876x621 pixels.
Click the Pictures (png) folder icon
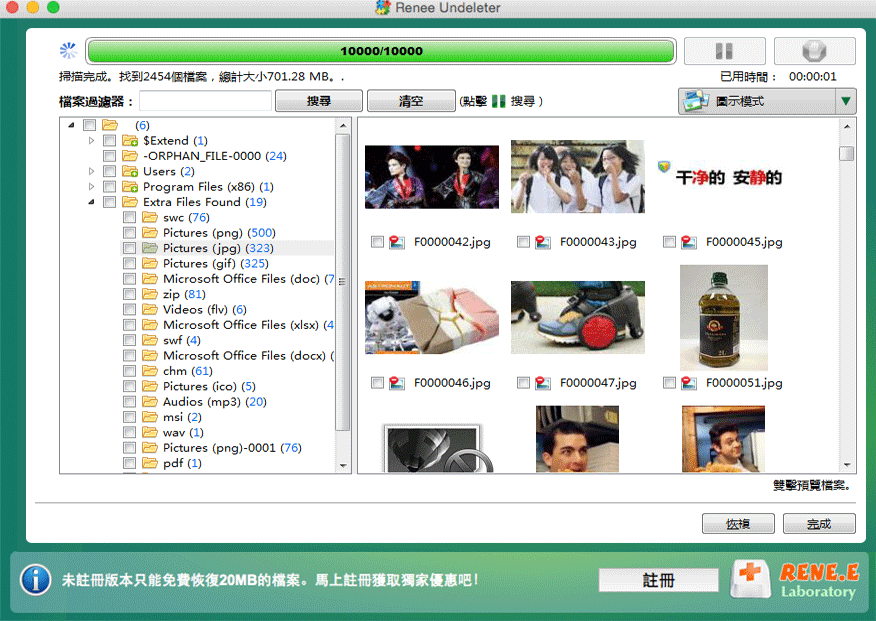click(x=149, y=232)
